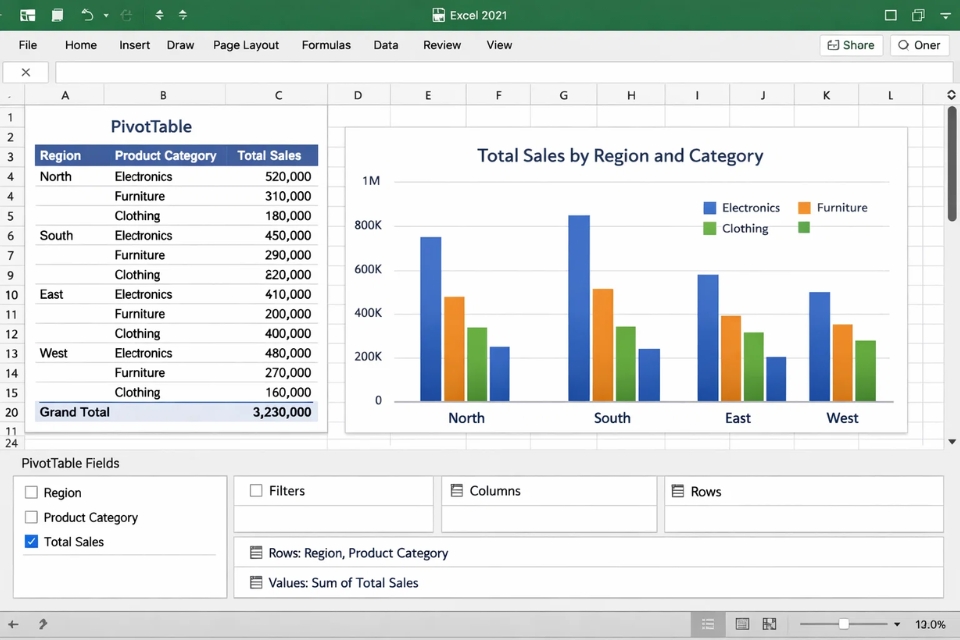Adjust the zoom slider in the status bar
Screen dimensions: 960x640
[x=844, y=623]
